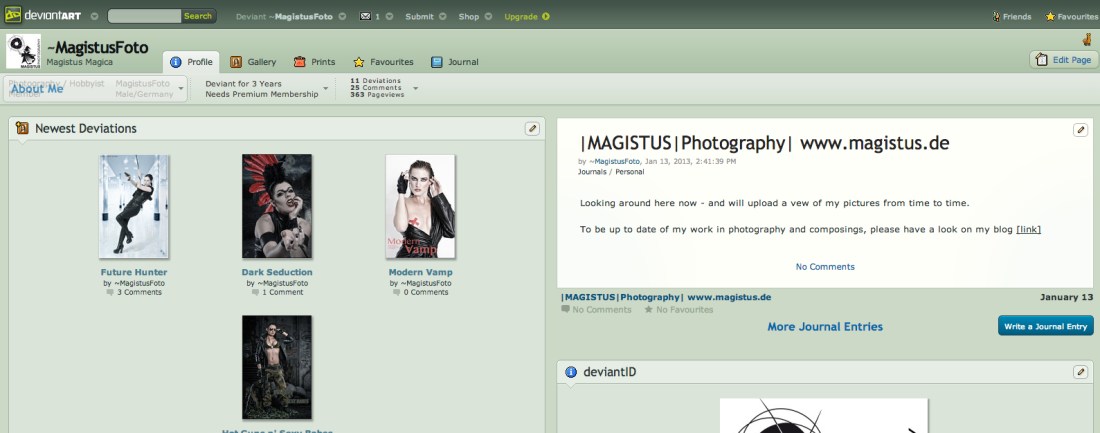Viewport: 1100px width, 433px height.
Task: Click the Upgrade link
Action: pos(521,16)
